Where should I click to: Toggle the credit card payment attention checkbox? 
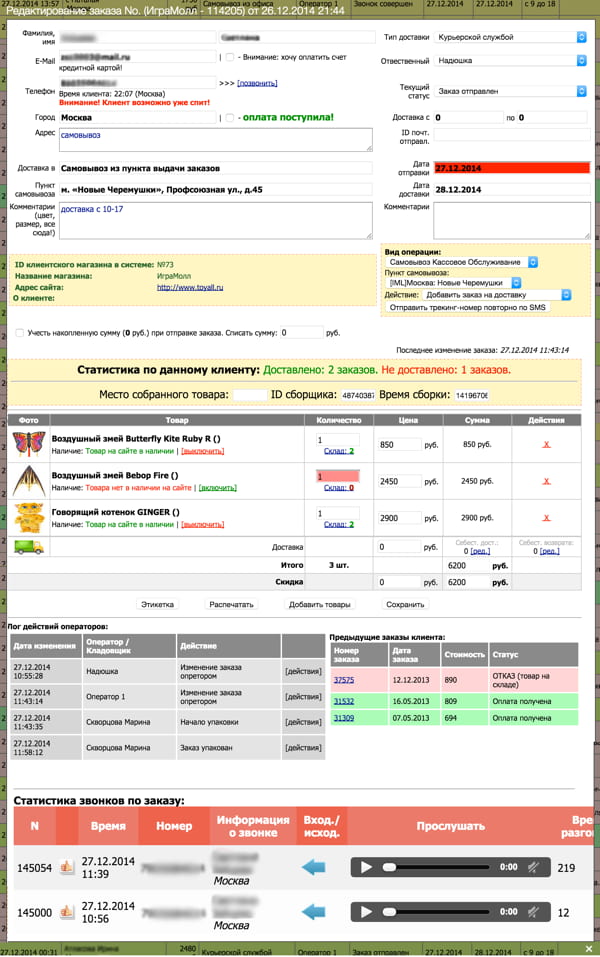[x=230, y=57]
